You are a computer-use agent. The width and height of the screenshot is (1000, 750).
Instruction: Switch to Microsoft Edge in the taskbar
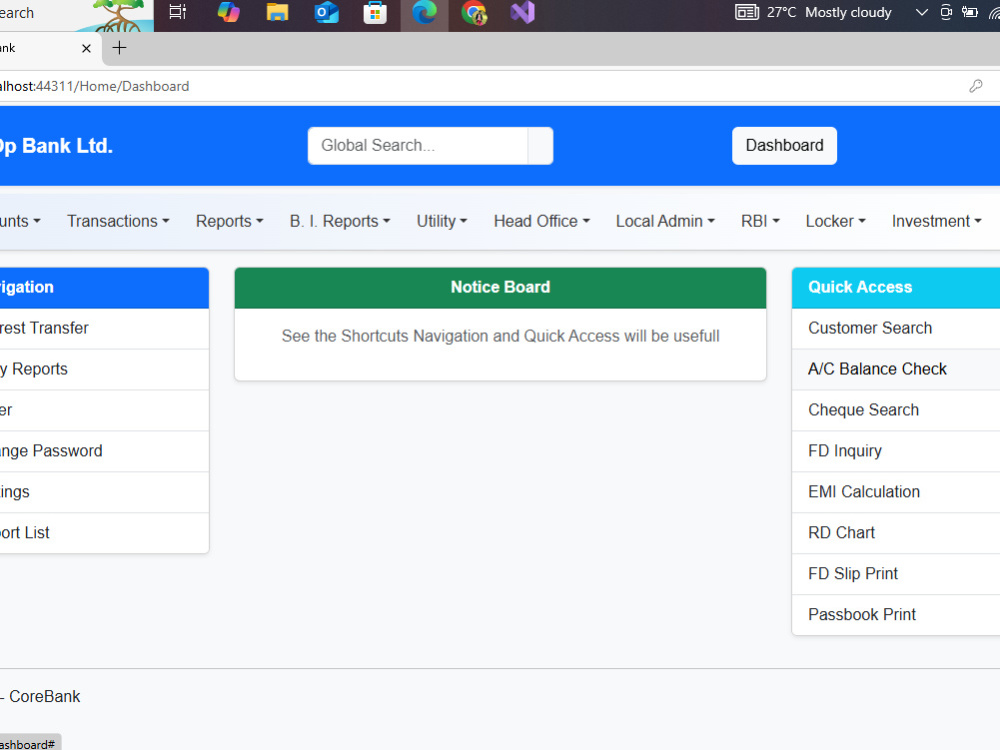click(424, 12)
